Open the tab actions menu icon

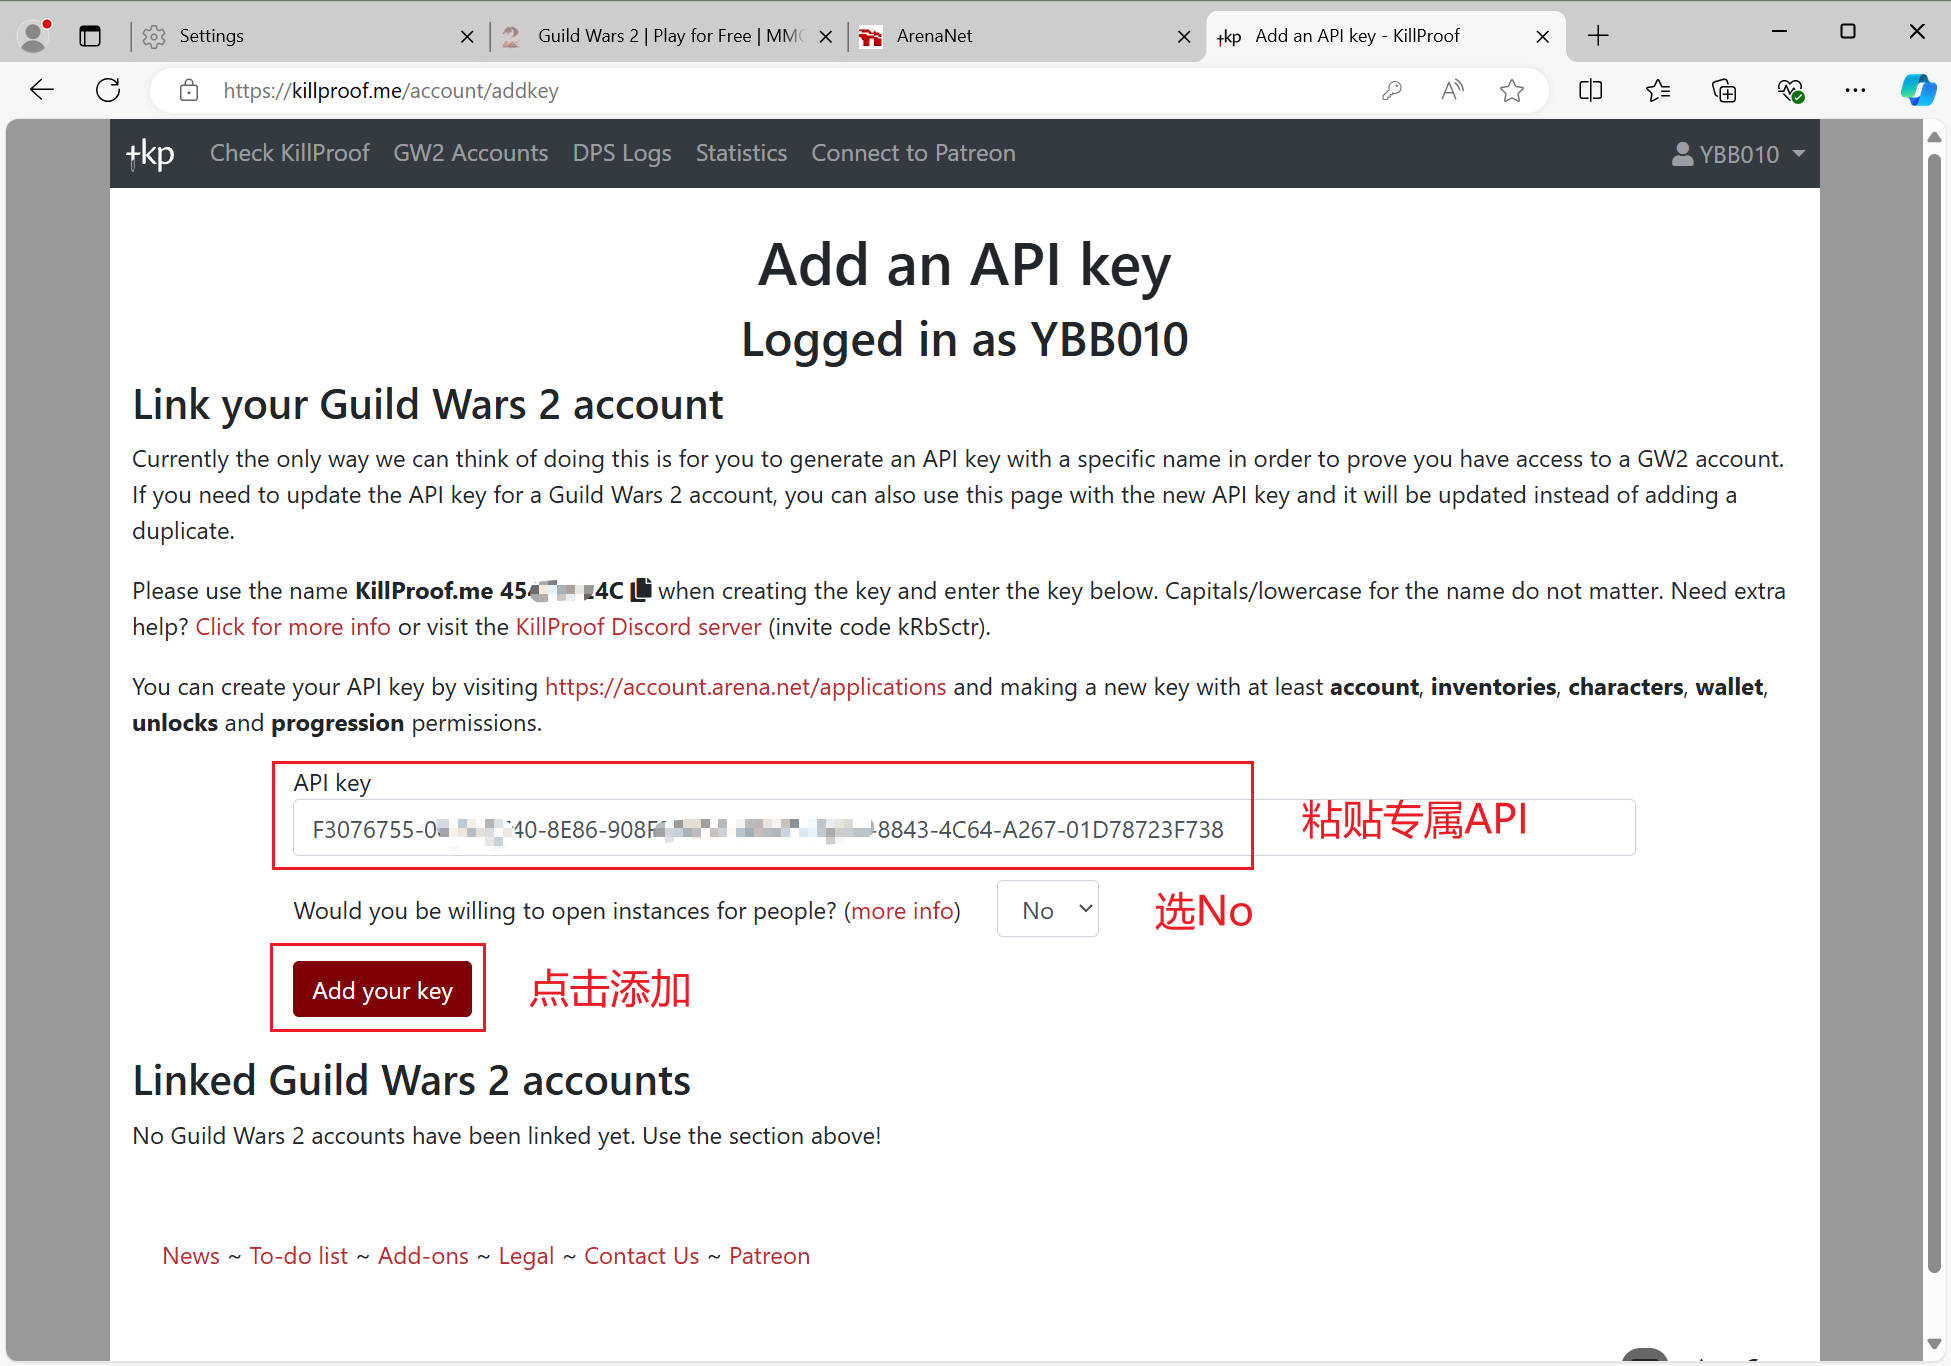pos(90,36)
